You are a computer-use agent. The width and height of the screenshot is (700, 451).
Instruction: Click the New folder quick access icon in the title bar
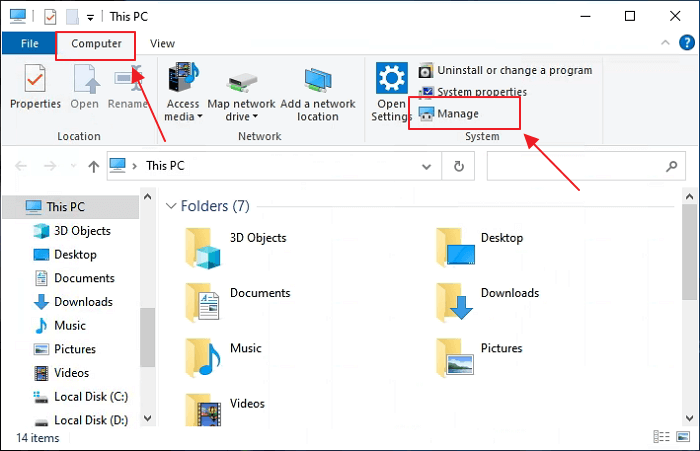pyautogui.click(x=72, y=17)
